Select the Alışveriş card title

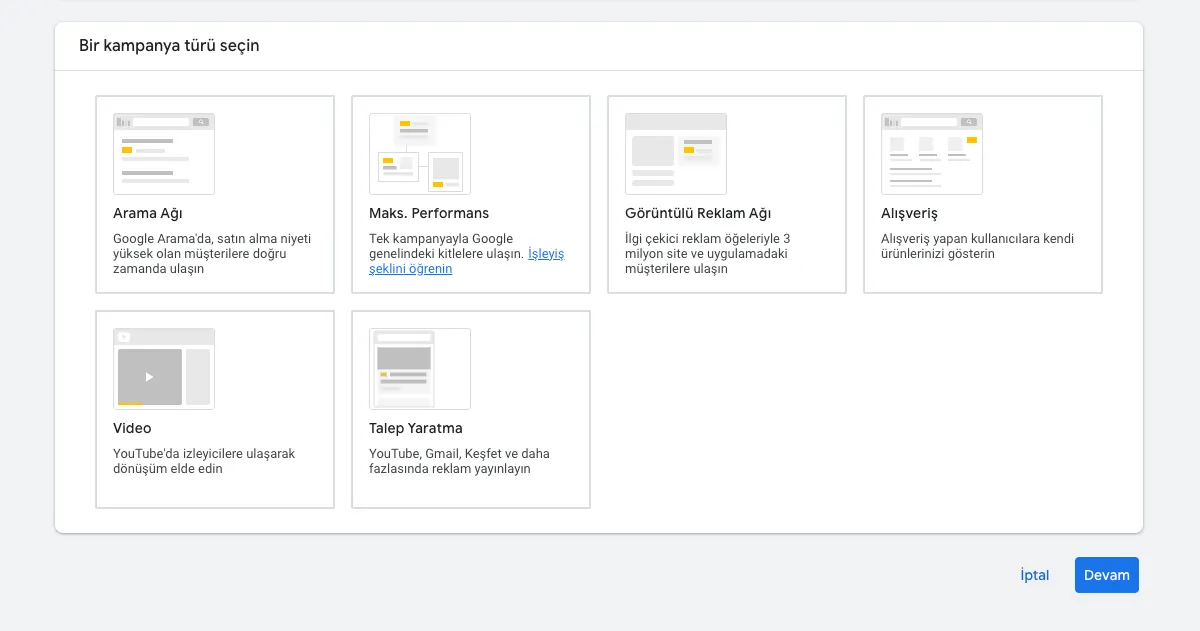pyautogui.click(x=909, y=213)
